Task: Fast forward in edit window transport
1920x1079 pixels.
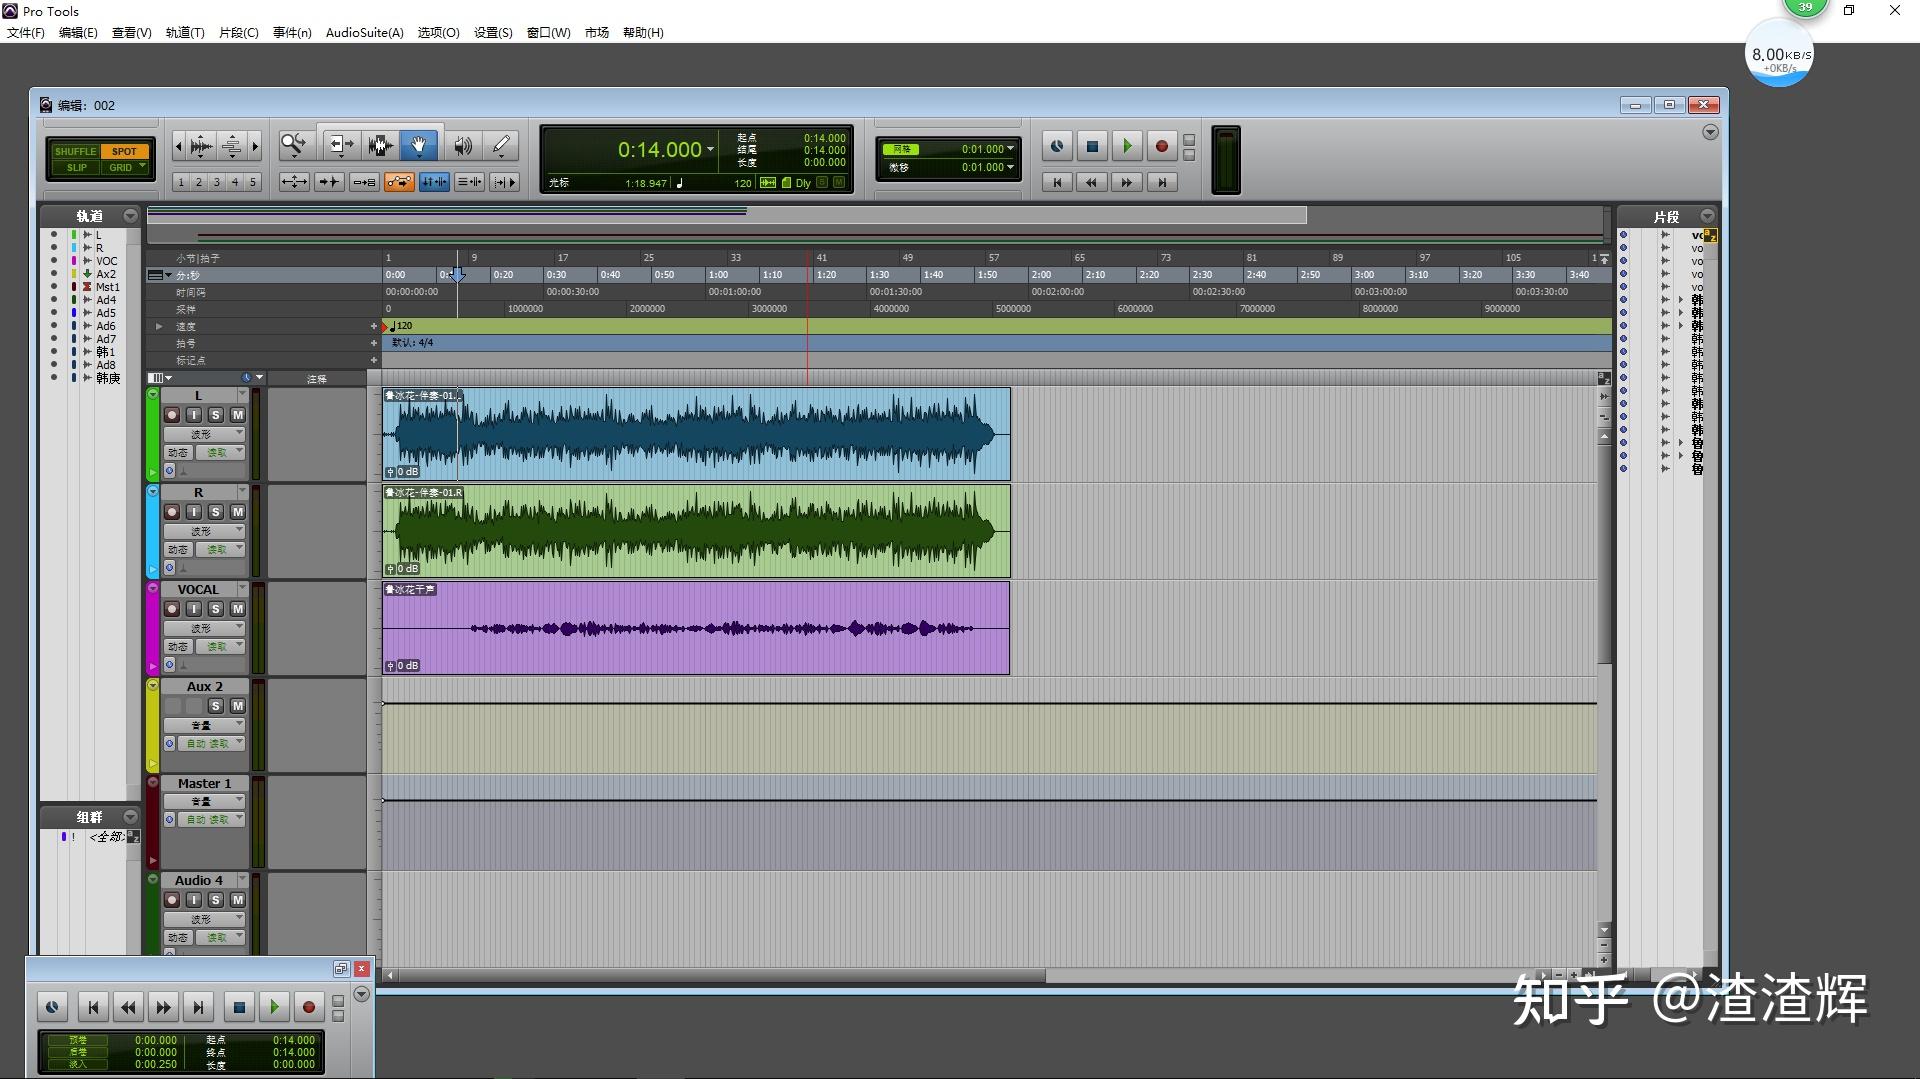Action: (1127, 182)
